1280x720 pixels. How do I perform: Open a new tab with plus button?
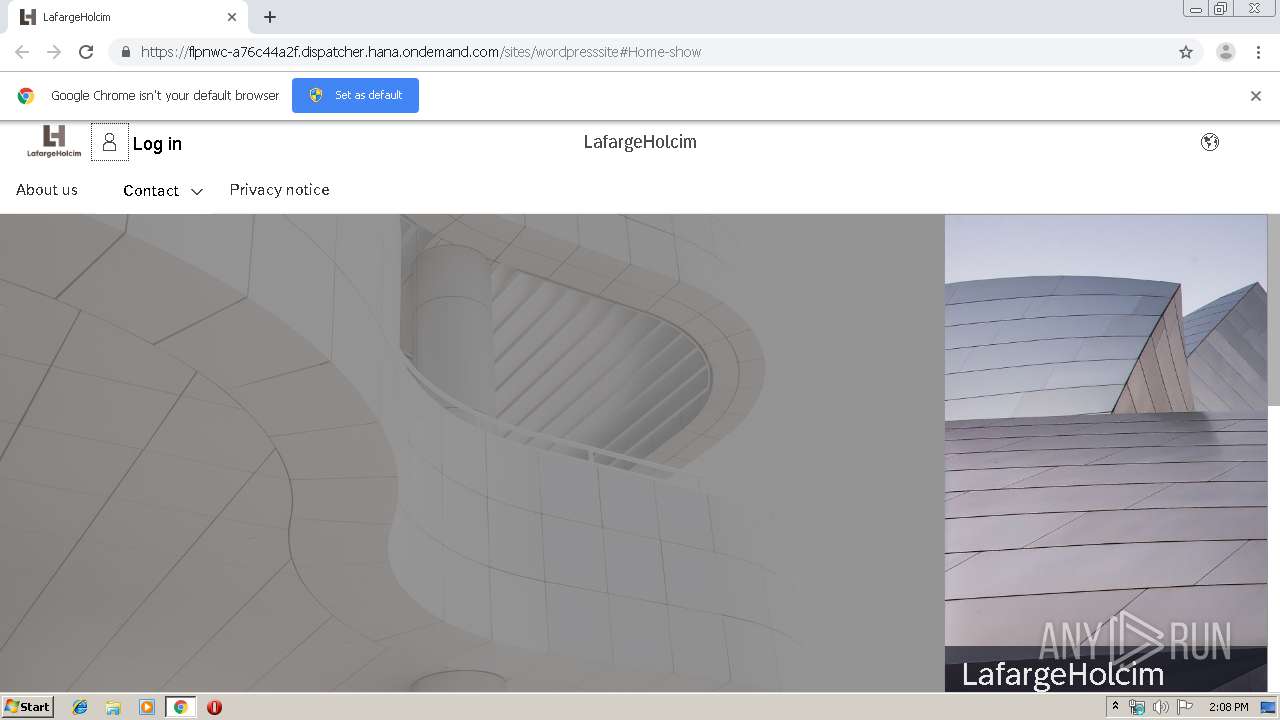[270, 17]
